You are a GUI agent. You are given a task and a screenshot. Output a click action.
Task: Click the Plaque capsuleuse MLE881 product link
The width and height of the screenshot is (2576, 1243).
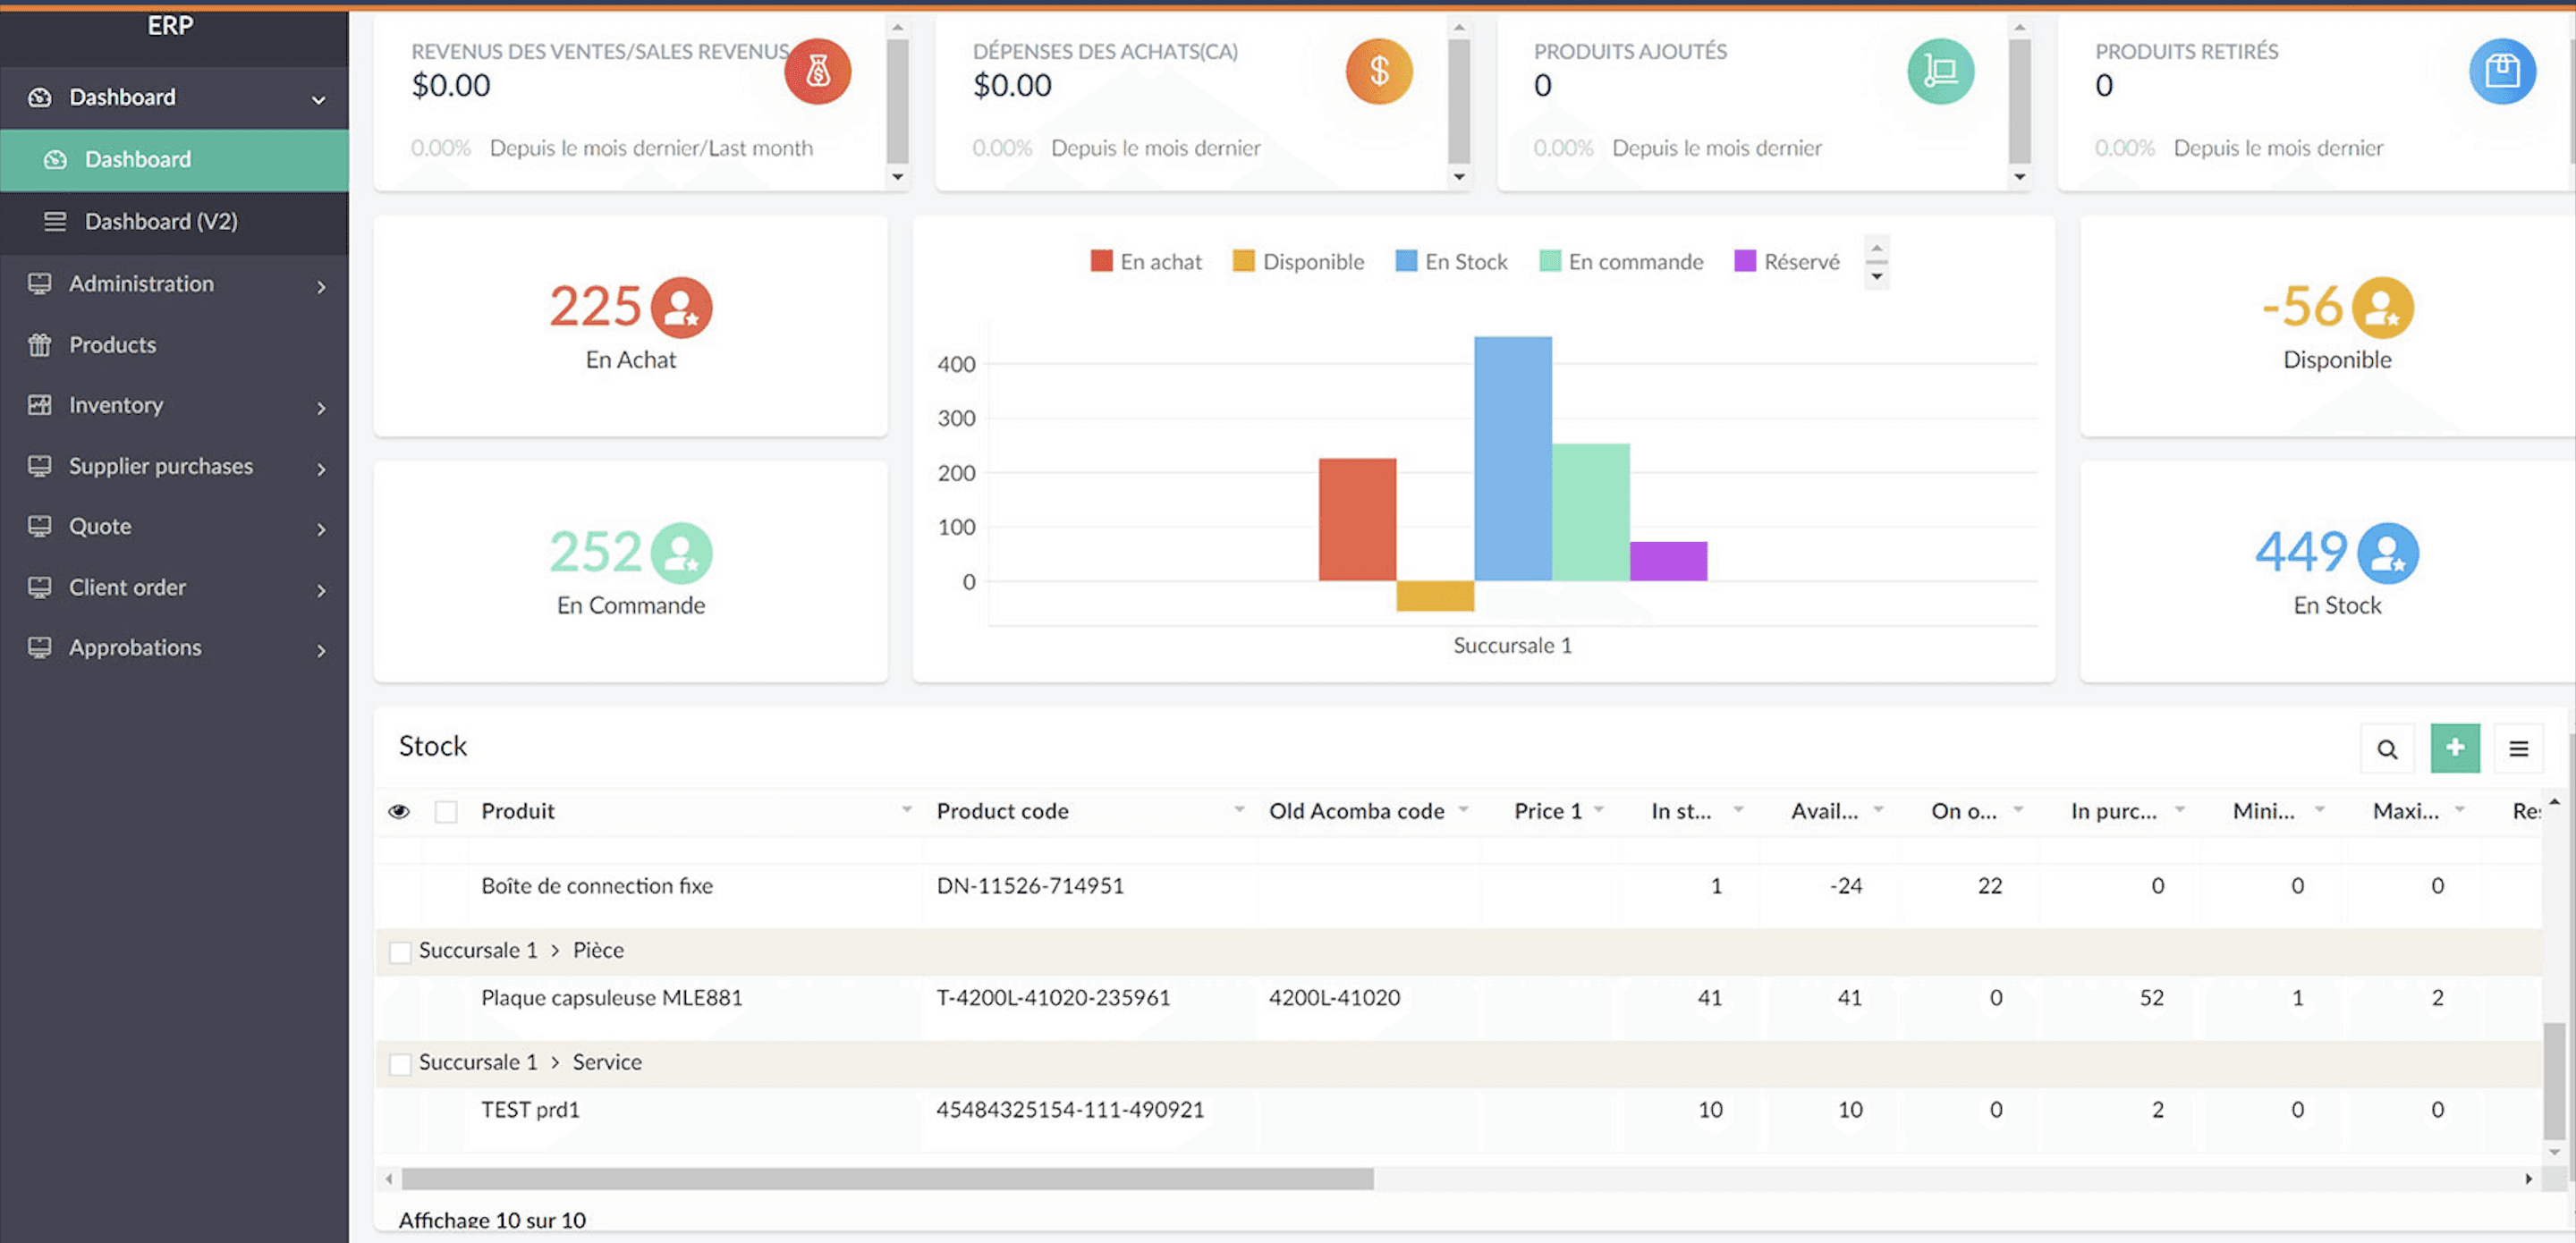click(611, 997)
